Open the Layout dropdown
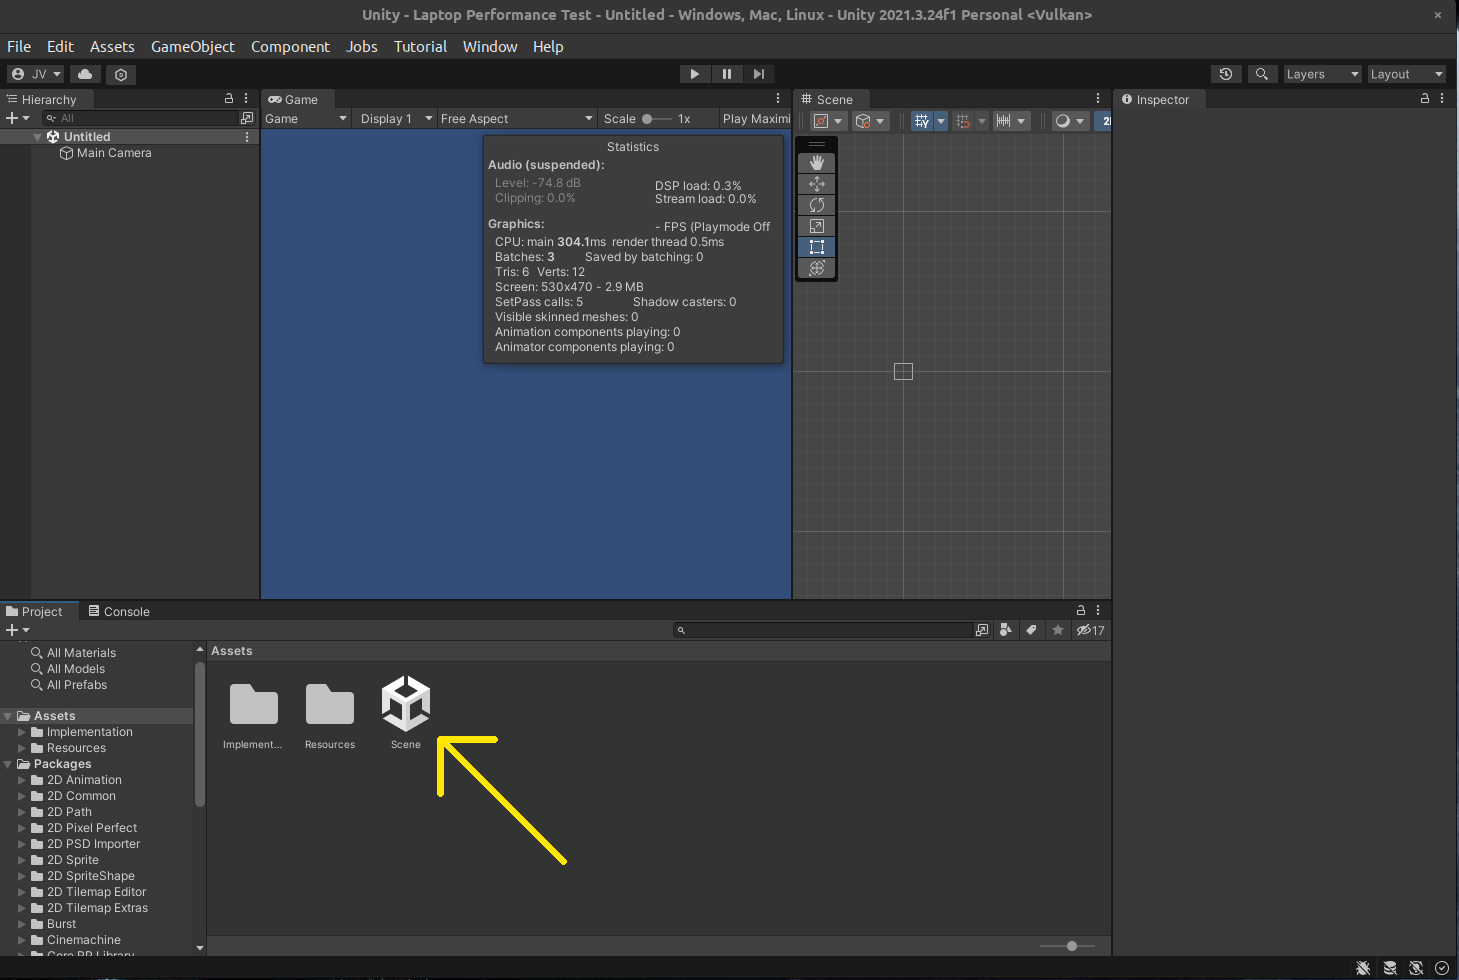The image size is (1459, 980). click(1406, 74)
